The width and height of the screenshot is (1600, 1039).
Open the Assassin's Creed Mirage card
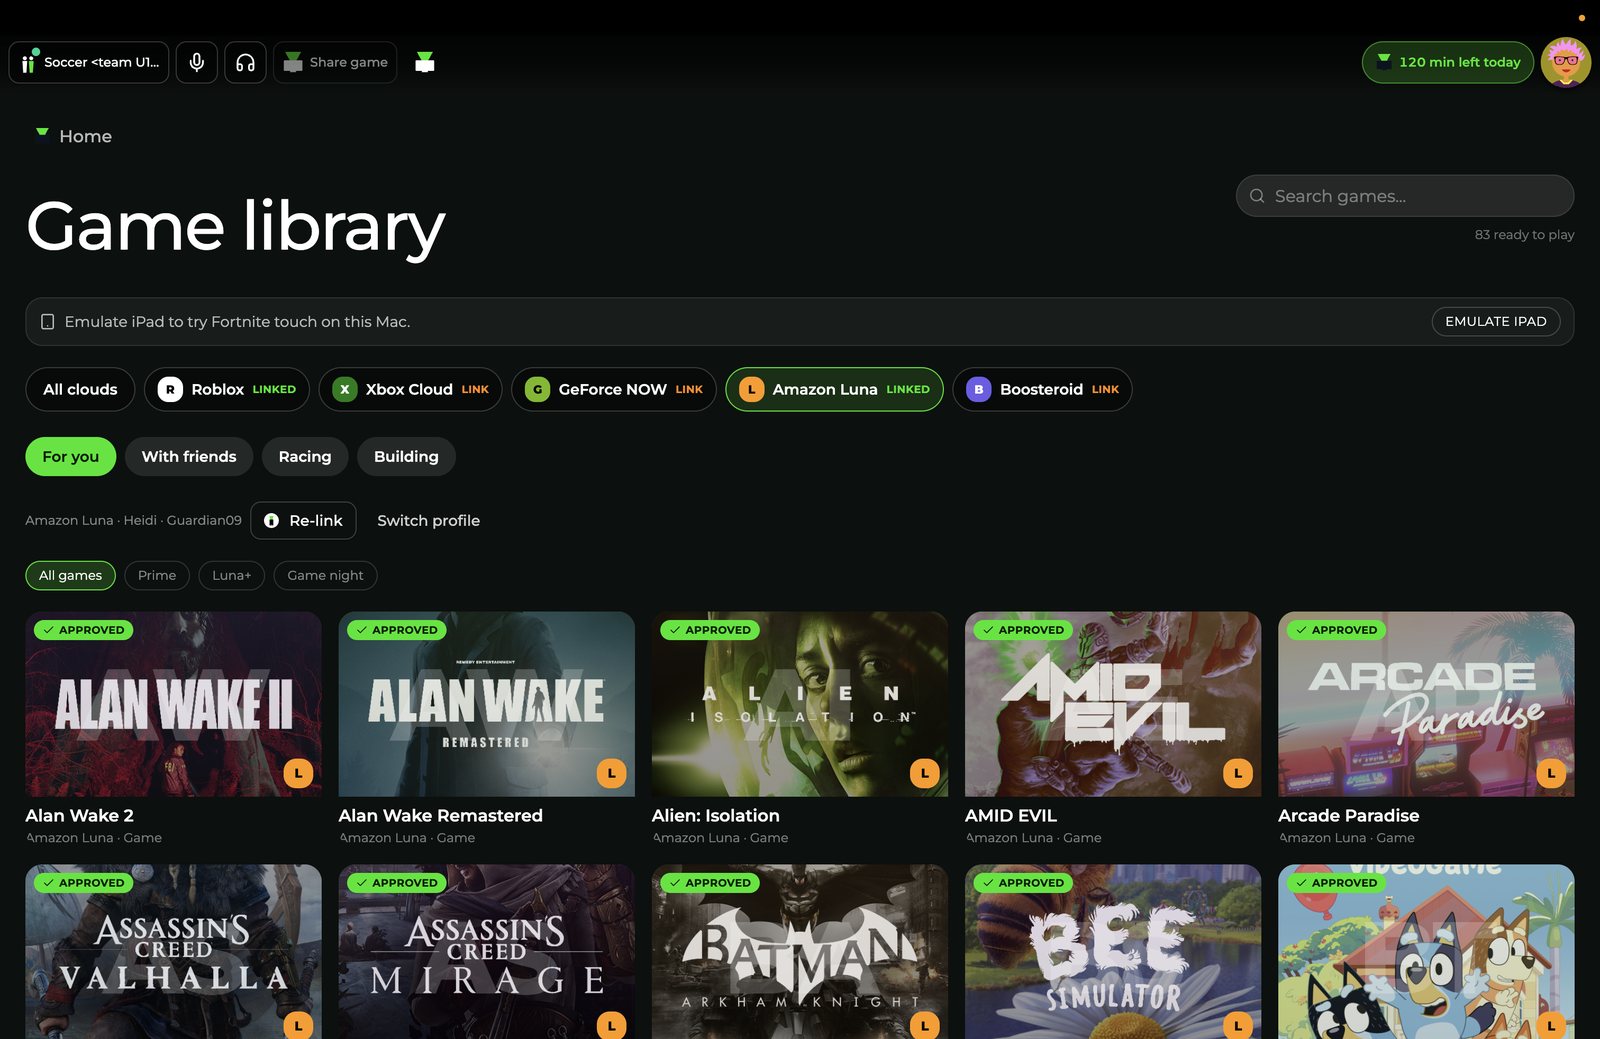(x=486, y=952)
